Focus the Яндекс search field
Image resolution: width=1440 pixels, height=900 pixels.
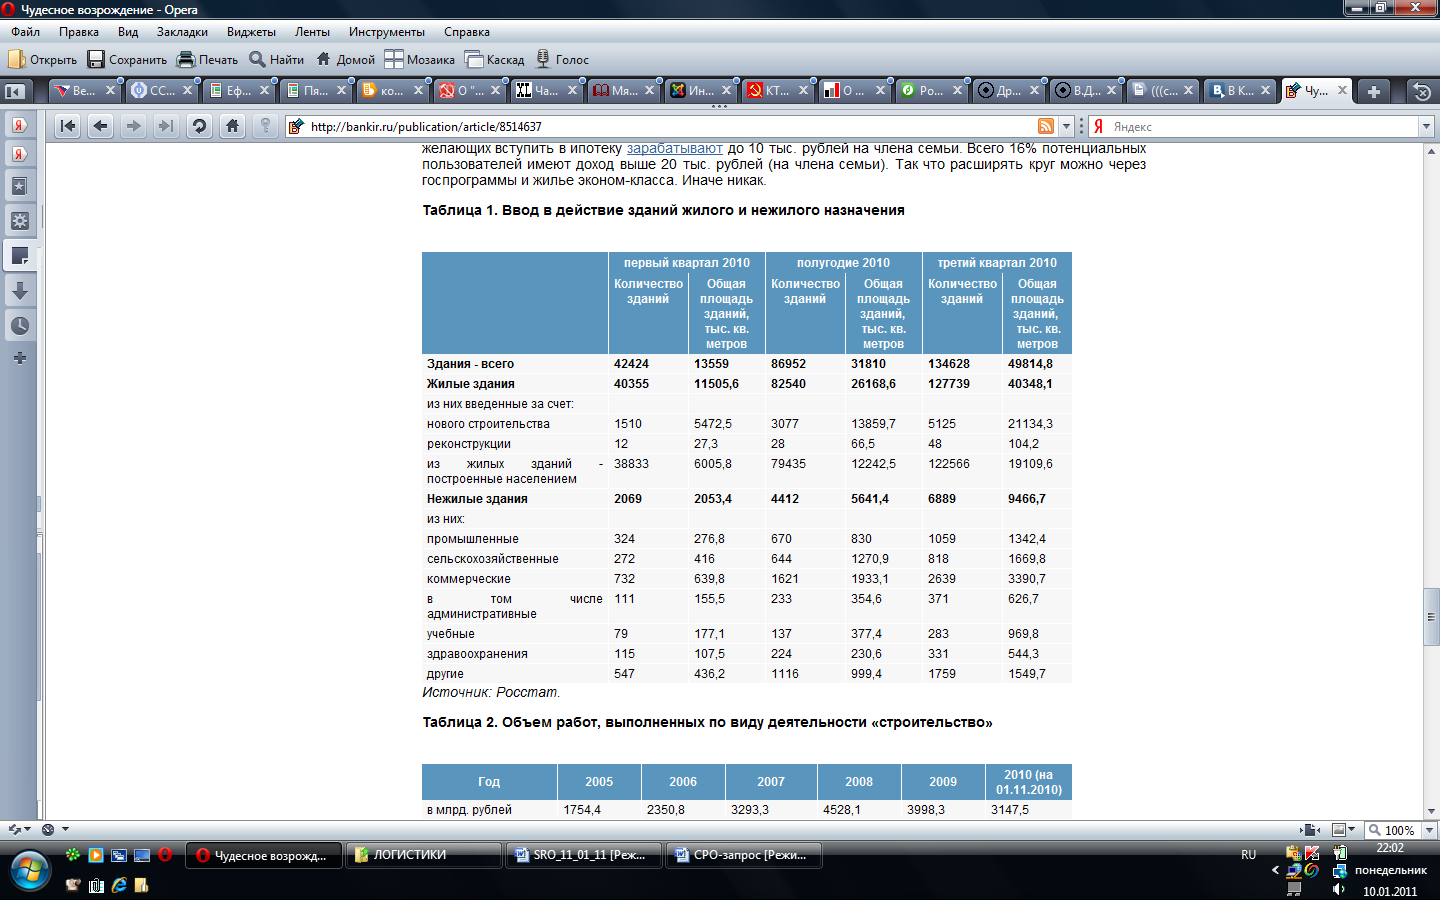click(1263, 127)
